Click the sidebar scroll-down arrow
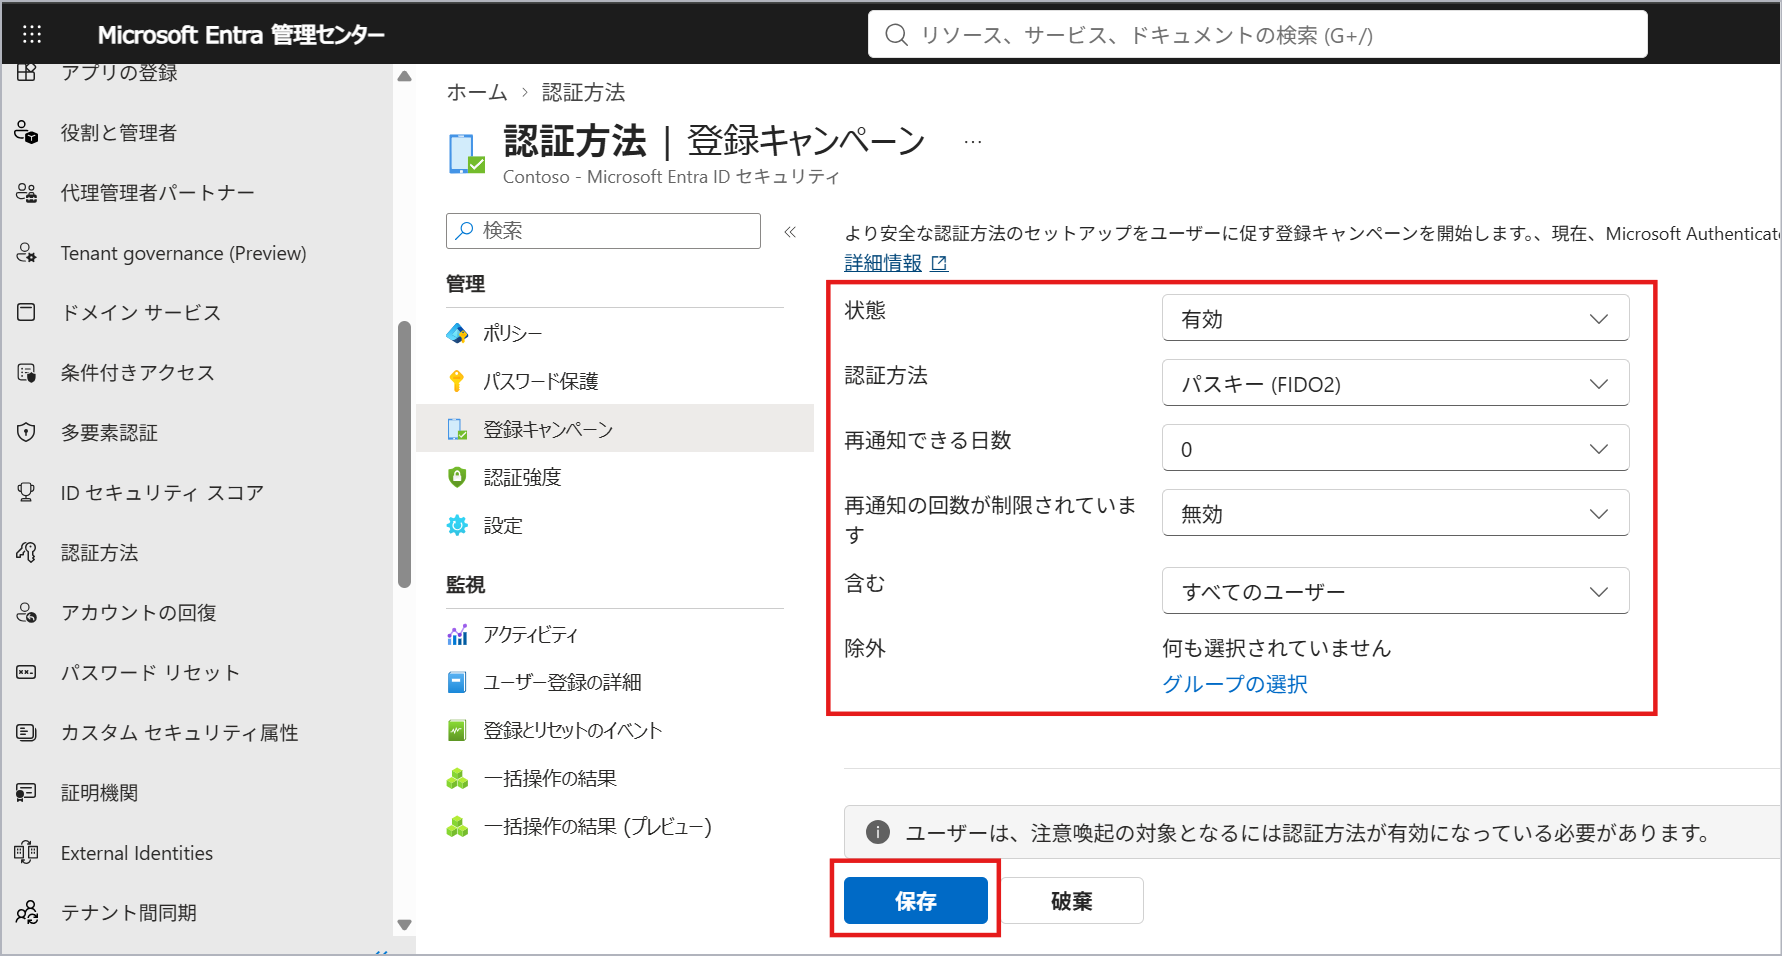Viewport: 1782px width, 956px height. tap(404, 925)
